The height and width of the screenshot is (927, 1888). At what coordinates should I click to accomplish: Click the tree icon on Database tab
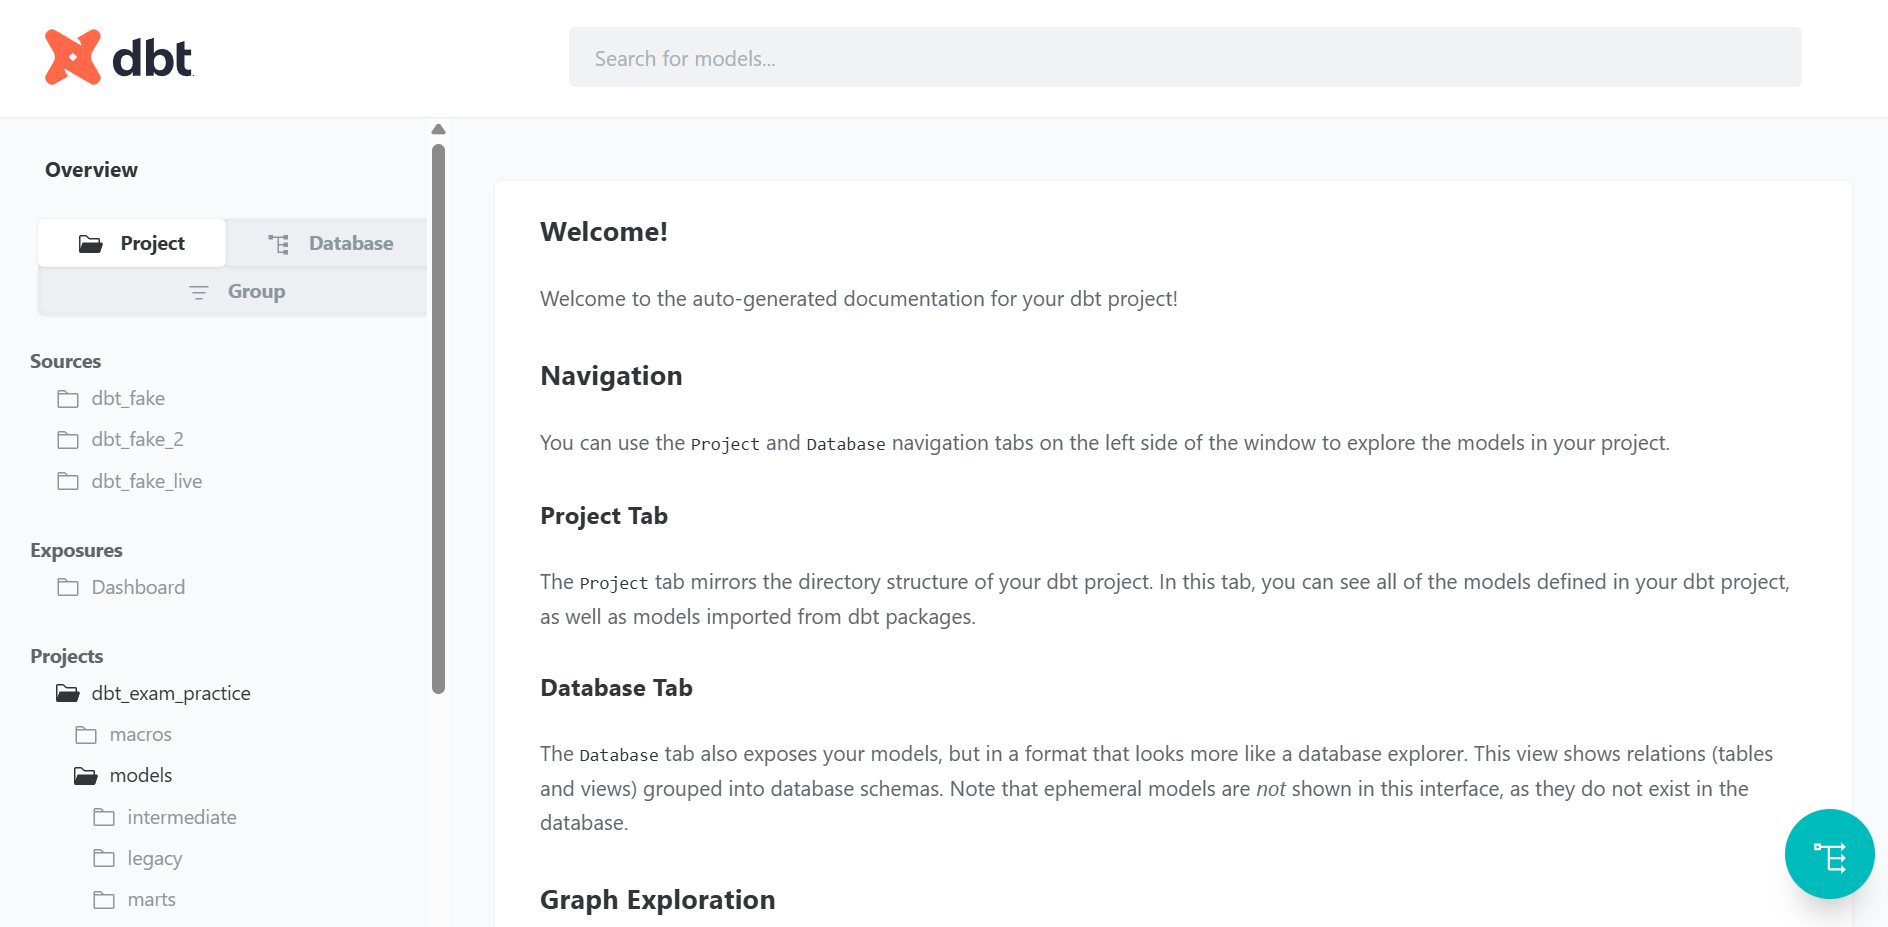(279, 244)
